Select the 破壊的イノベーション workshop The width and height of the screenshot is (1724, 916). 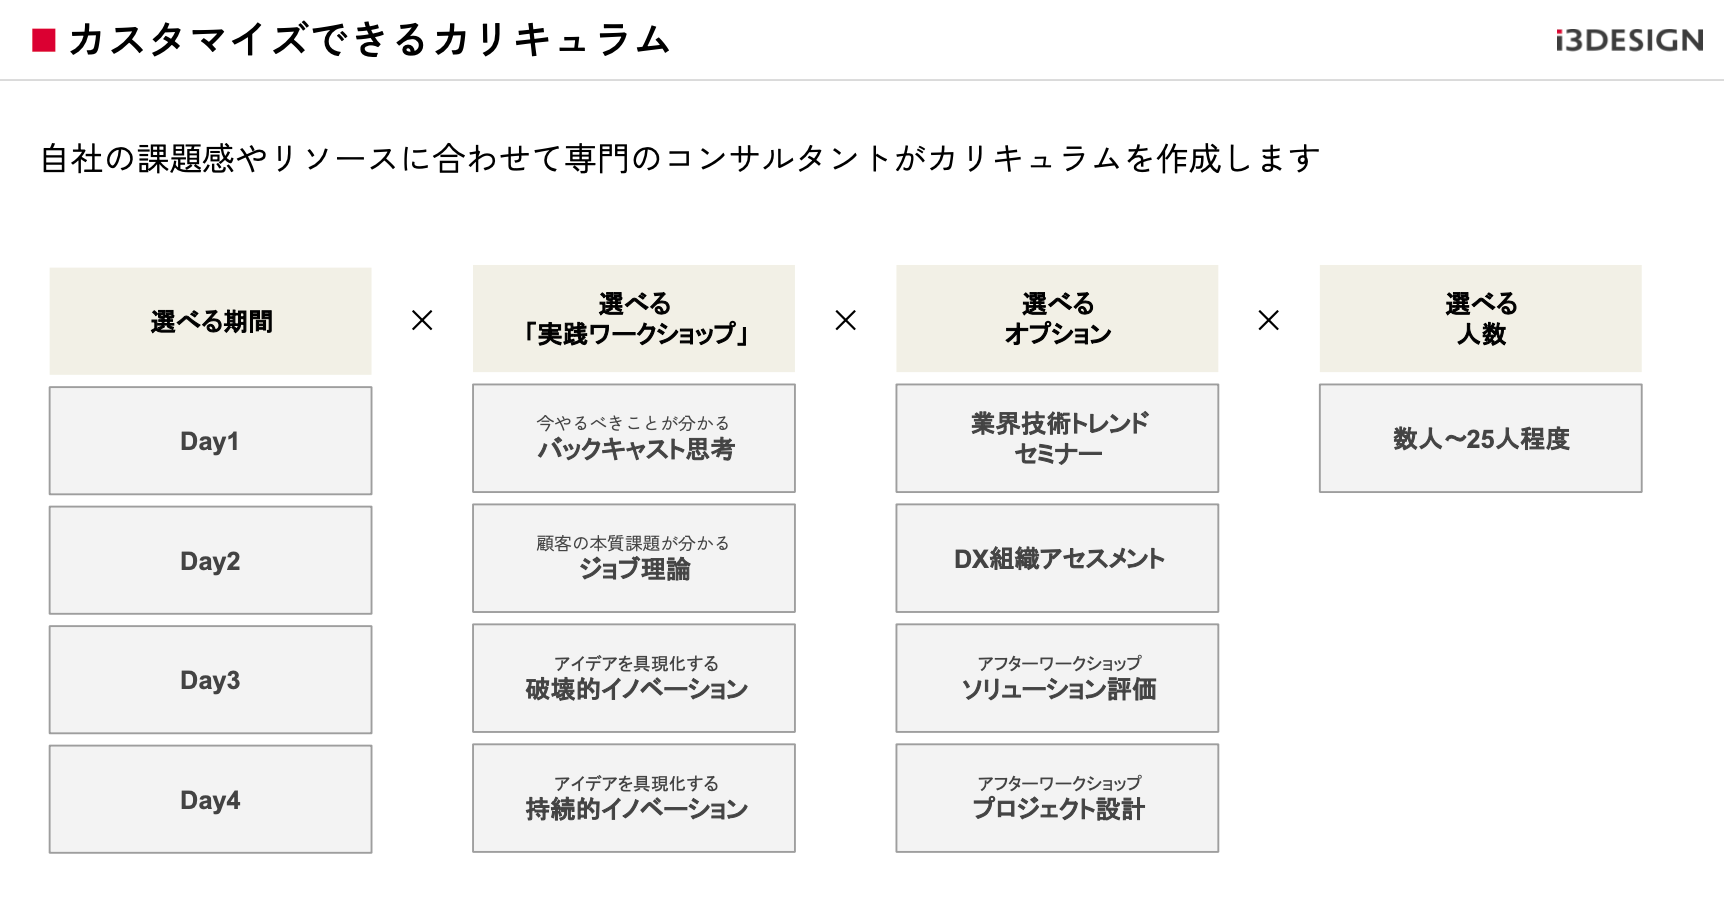(x=634, y=678)
